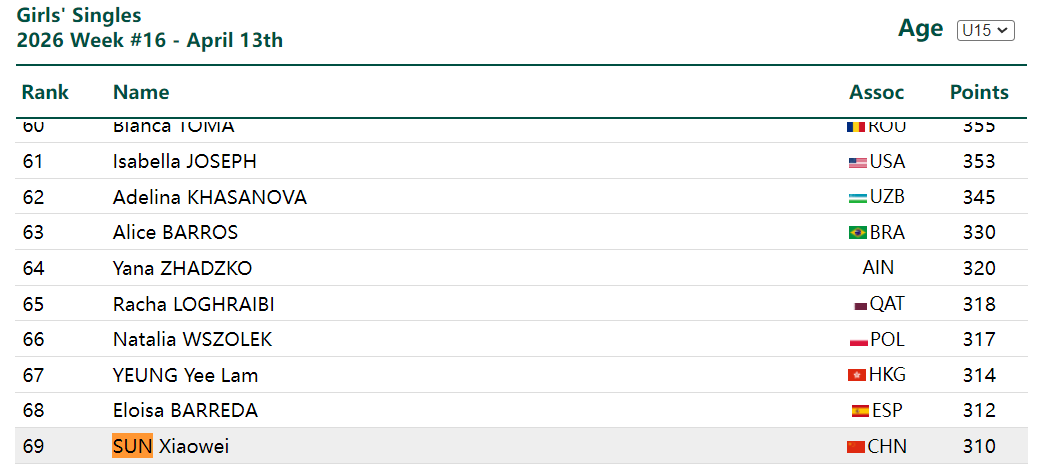Click the Uzbekistan flag icon

(x=857, y=198)
